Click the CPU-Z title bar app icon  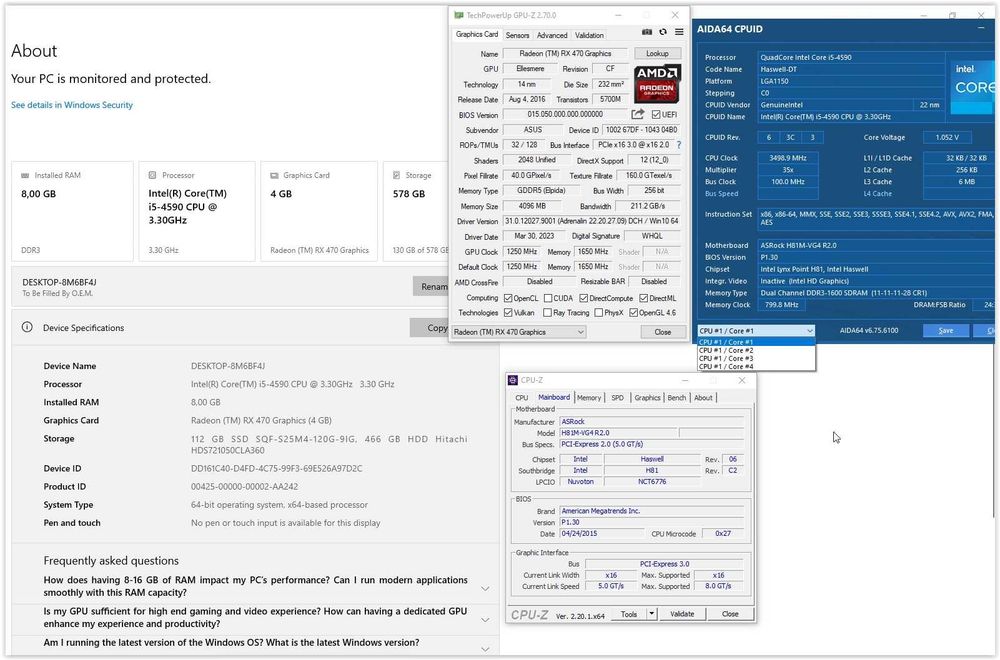pyautogui.click(x=513, y=380)
